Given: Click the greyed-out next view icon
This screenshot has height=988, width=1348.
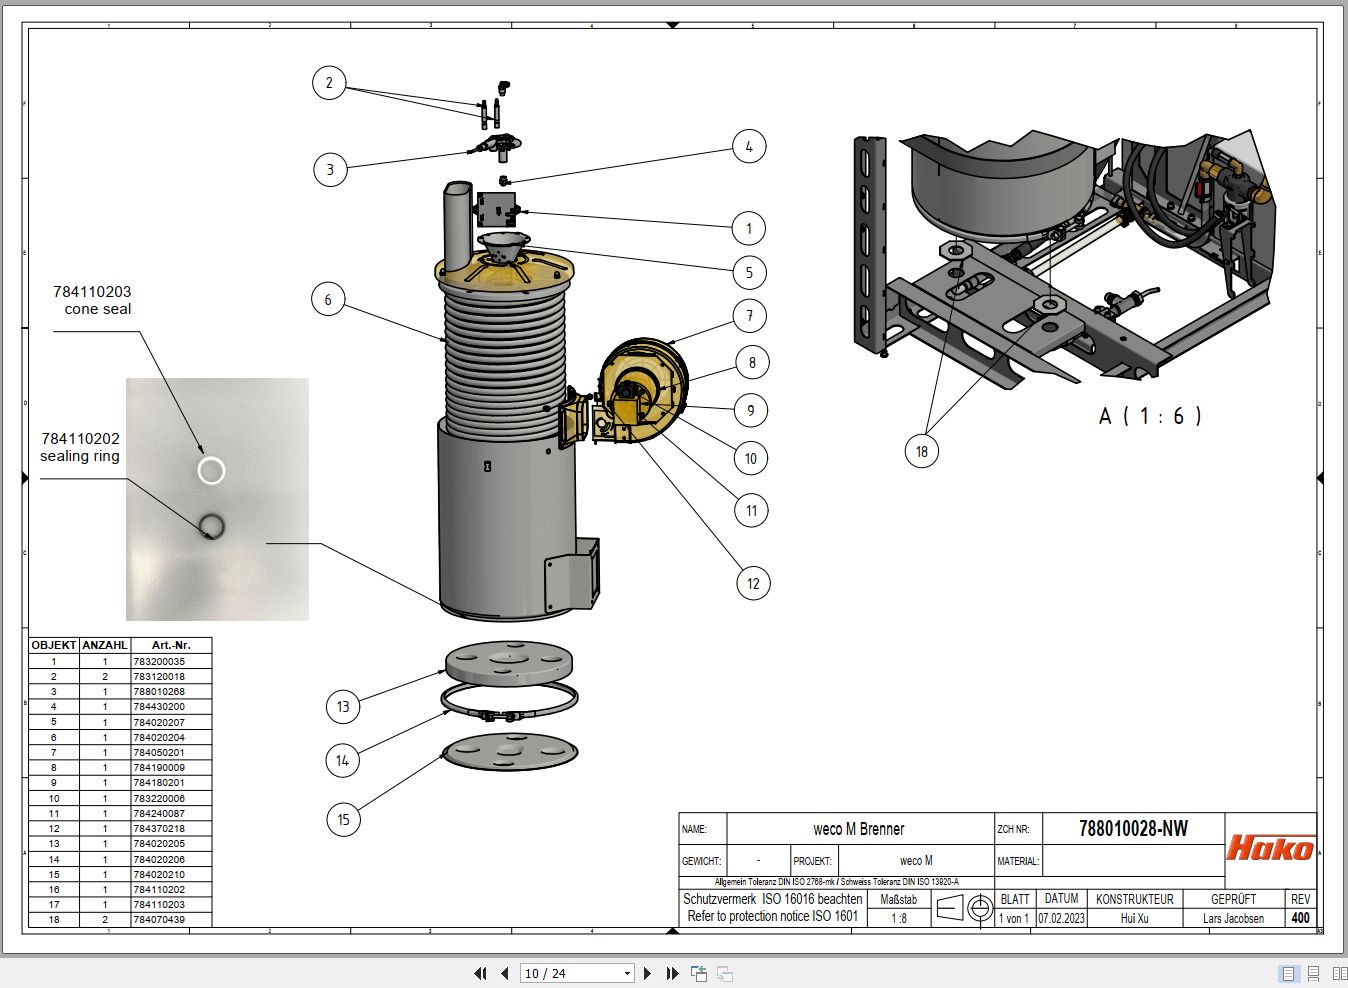Looking at the screenshot, I should pyautogui.click(x=725, y=973).
